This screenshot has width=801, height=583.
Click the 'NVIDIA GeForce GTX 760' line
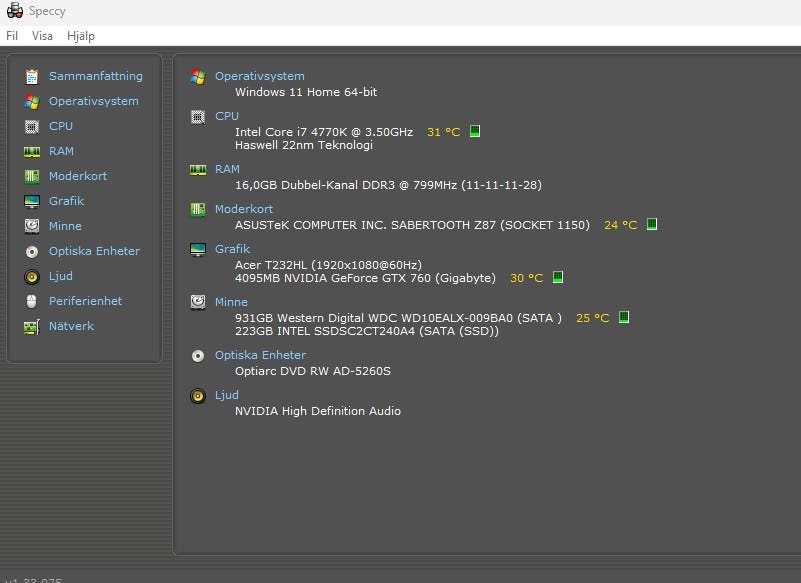click(x=365, y=278)
